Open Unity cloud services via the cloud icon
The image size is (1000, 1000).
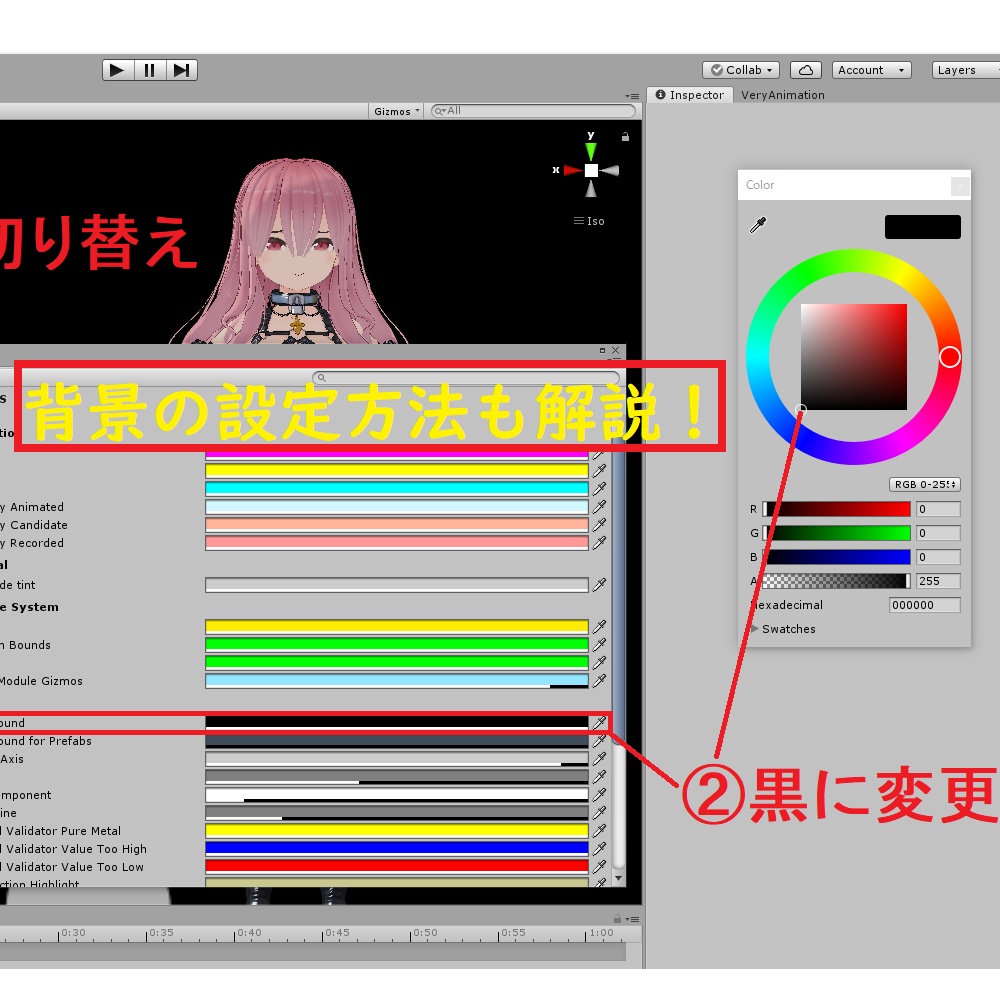[x=806, y=69]
